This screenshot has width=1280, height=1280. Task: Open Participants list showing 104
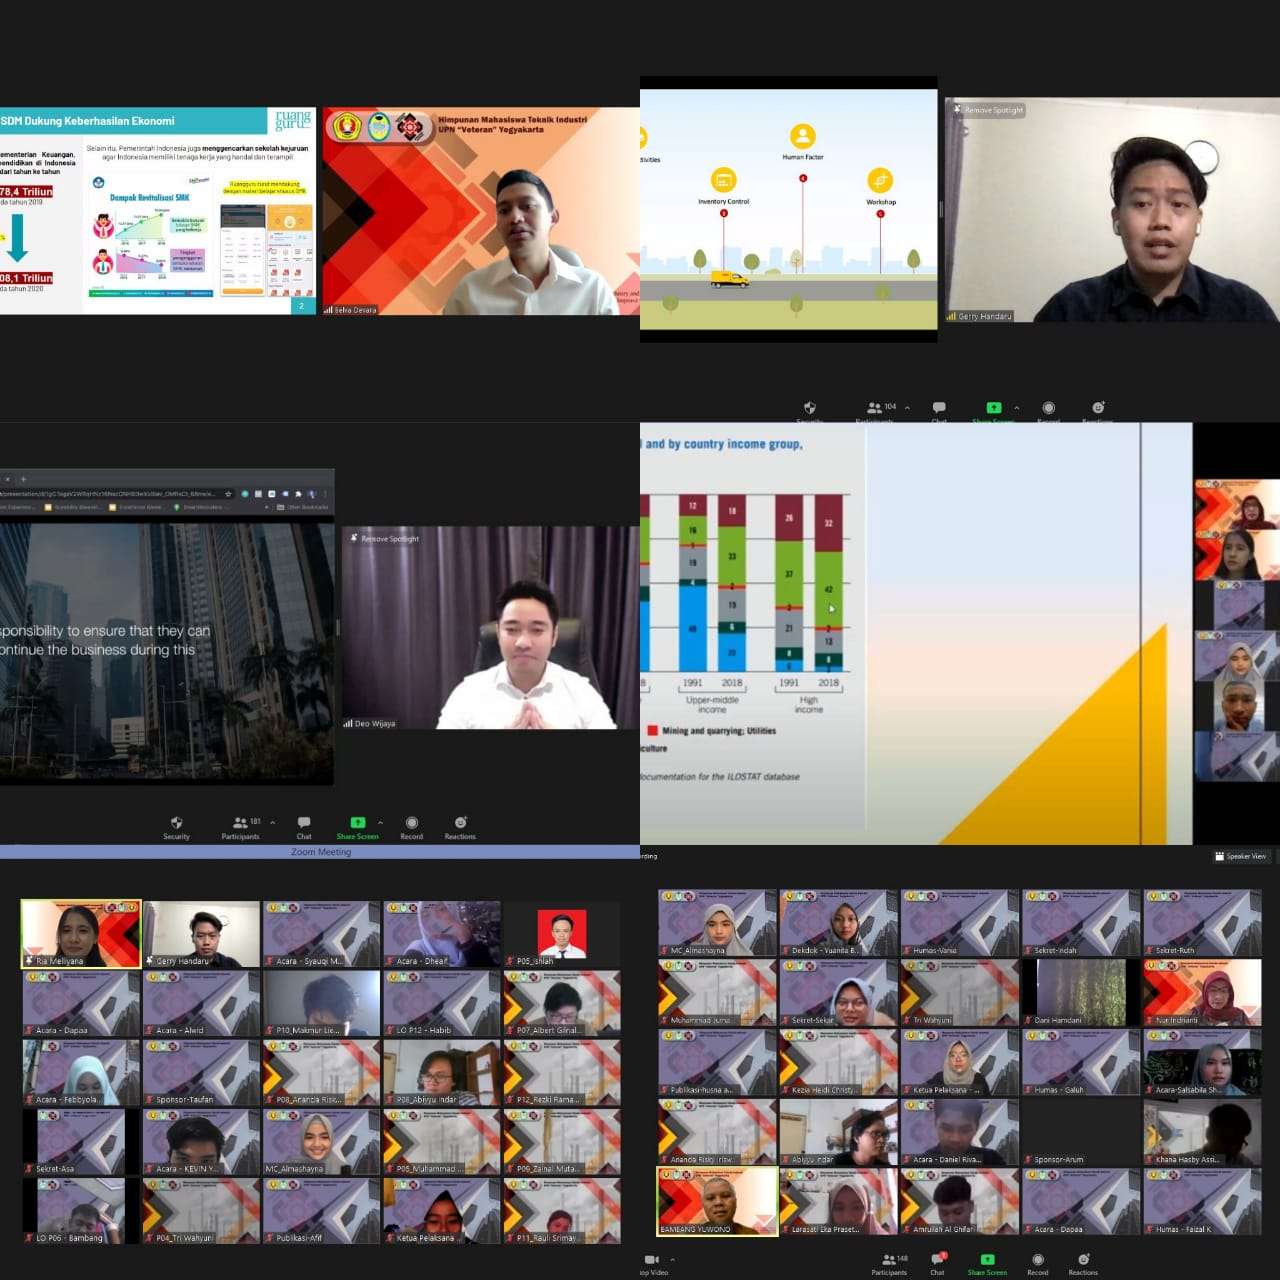point(880,410)
